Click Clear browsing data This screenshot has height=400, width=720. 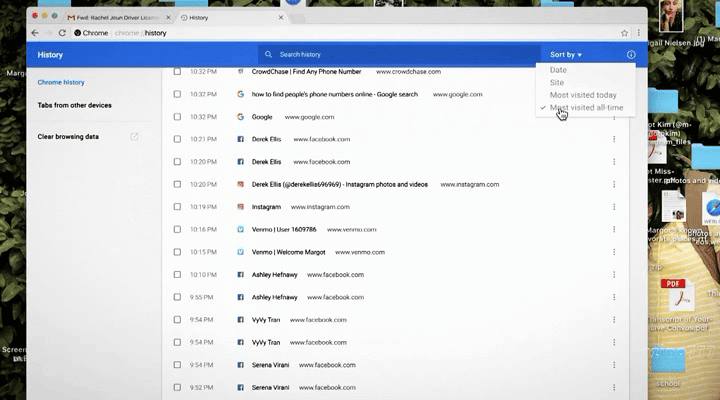pos(68,136)
